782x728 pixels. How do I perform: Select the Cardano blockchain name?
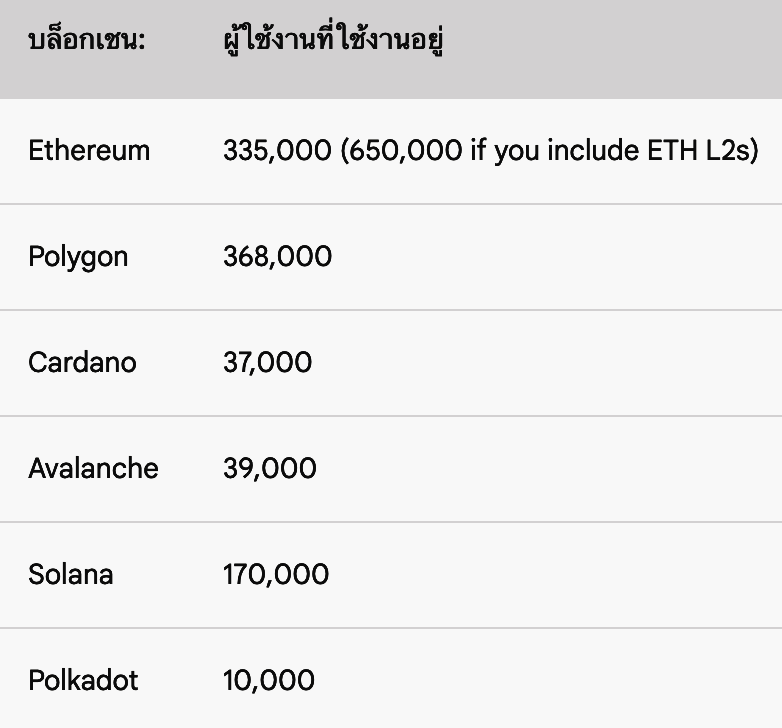pos(82,362)
